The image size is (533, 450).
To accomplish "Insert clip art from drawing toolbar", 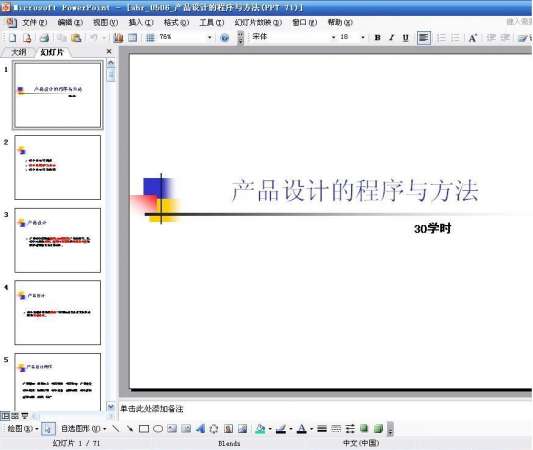I will click(228, 429).
